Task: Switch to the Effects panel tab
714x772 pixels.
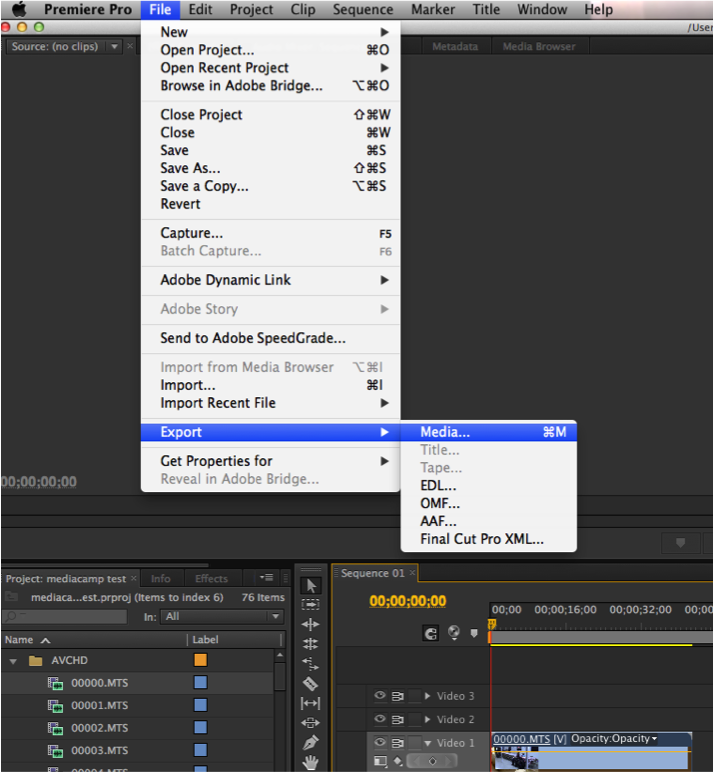Action: (211, 578)
